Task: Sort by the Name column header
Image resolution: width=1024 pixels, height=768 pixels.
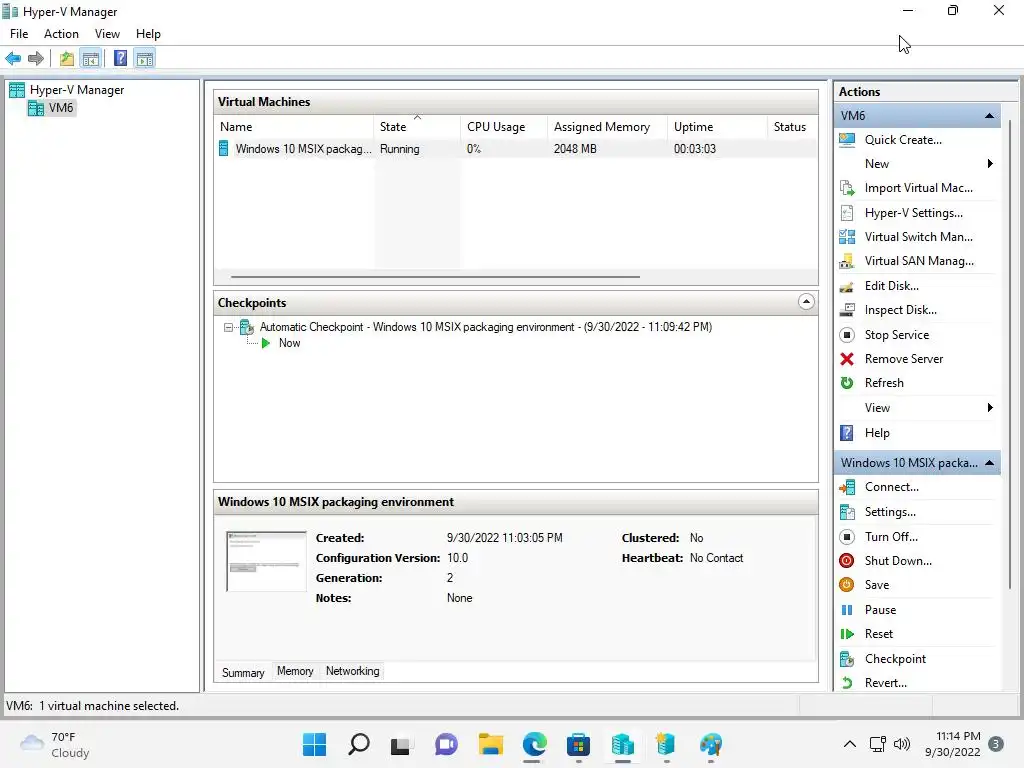Action: [294, 127]
